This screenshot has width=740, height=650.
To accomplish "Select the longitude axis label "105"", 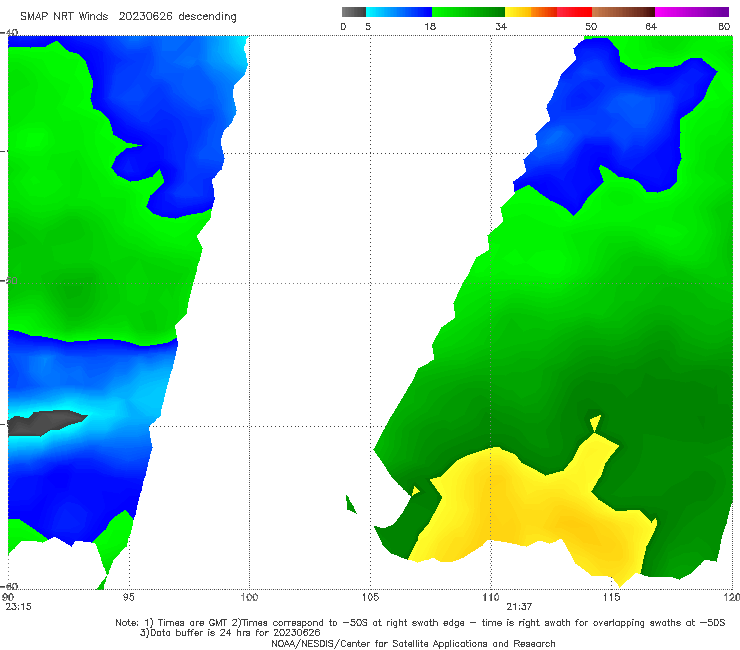I will tap(370, 598).
